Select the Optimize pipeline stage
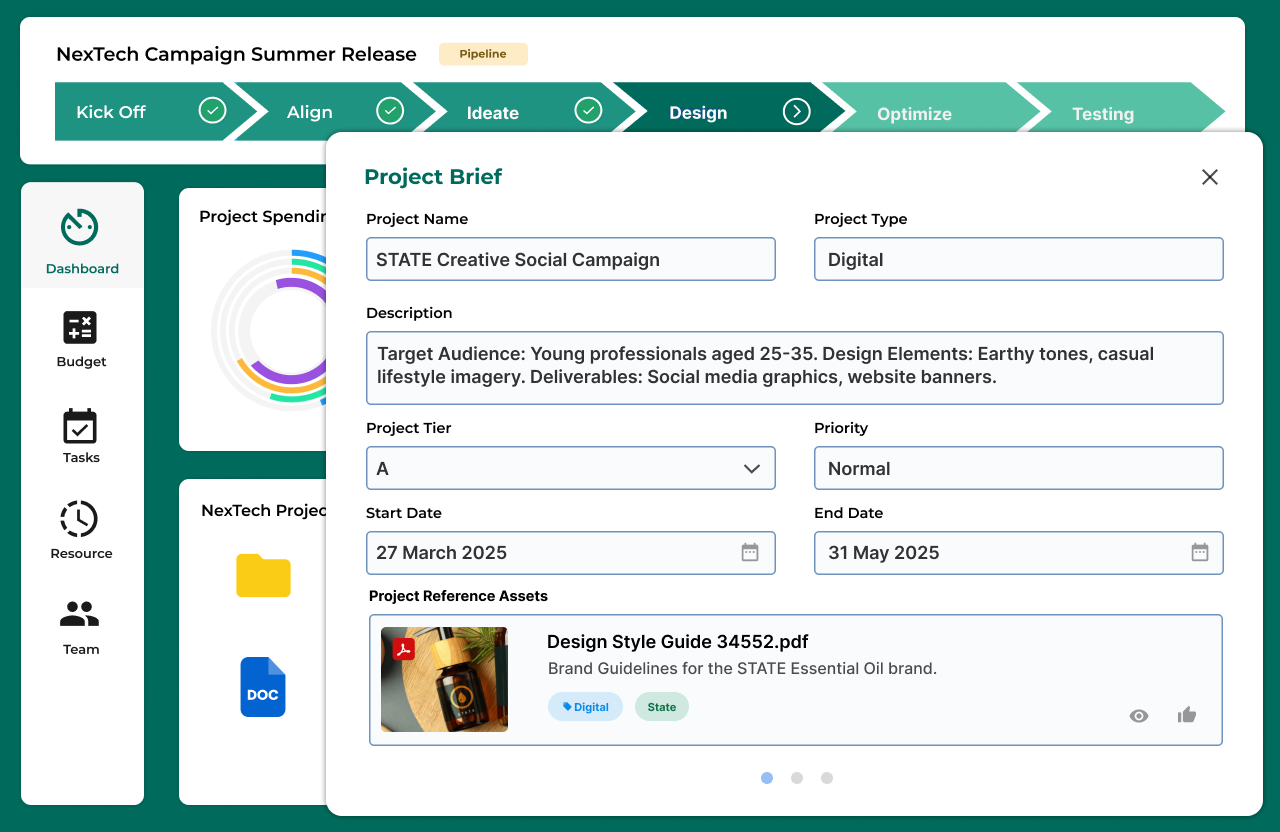Image resolution: width=1280 pixels, height=832 pixels. click(x=914, y=114)
